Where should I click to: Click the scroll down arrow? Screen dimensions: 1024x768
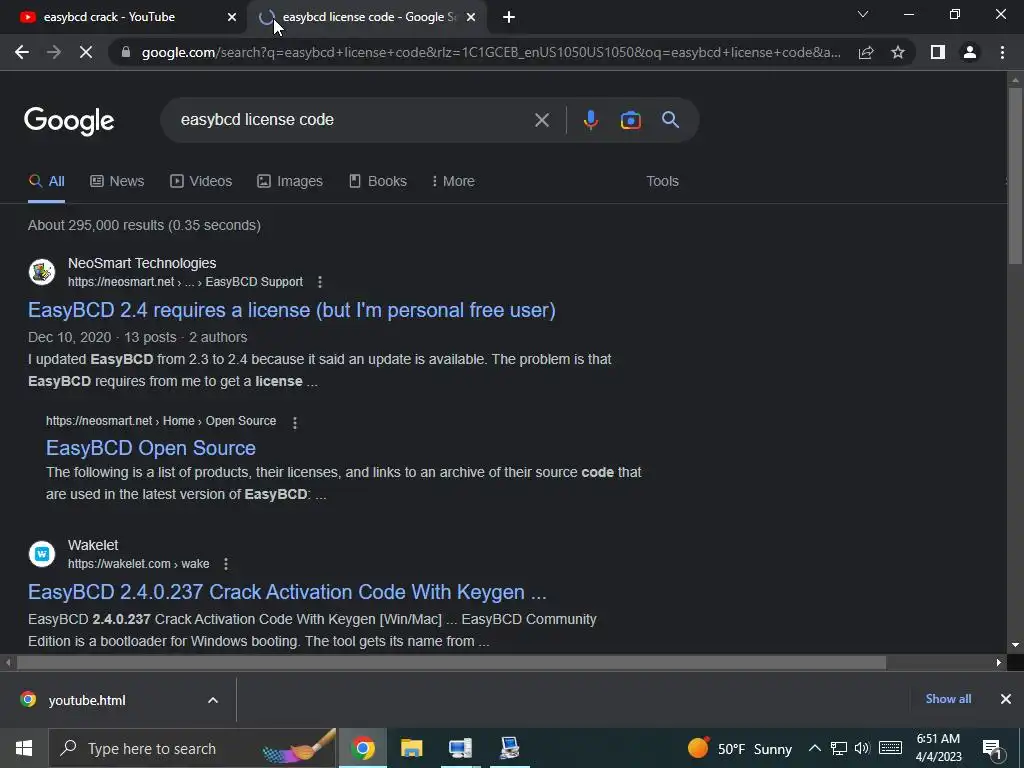[1015, 645]
